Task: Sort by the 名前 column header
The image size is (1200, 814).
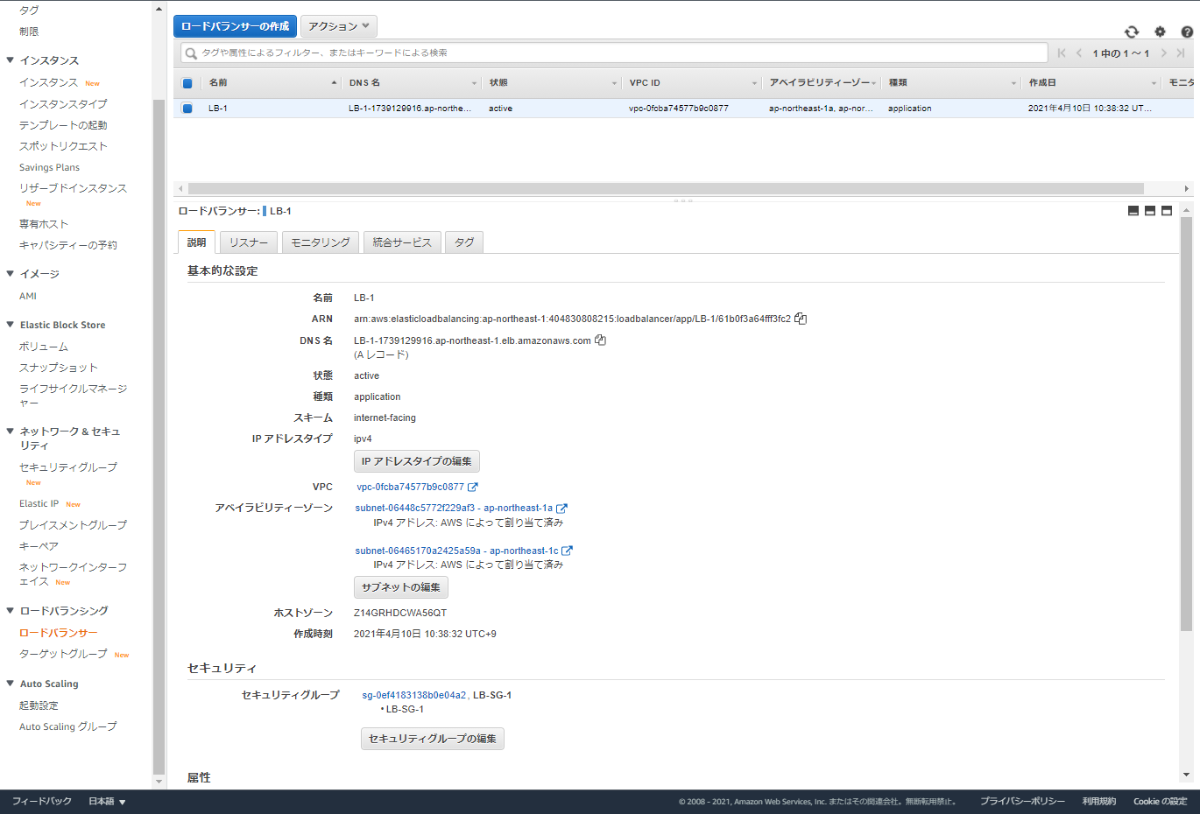Action: point(271,83)
